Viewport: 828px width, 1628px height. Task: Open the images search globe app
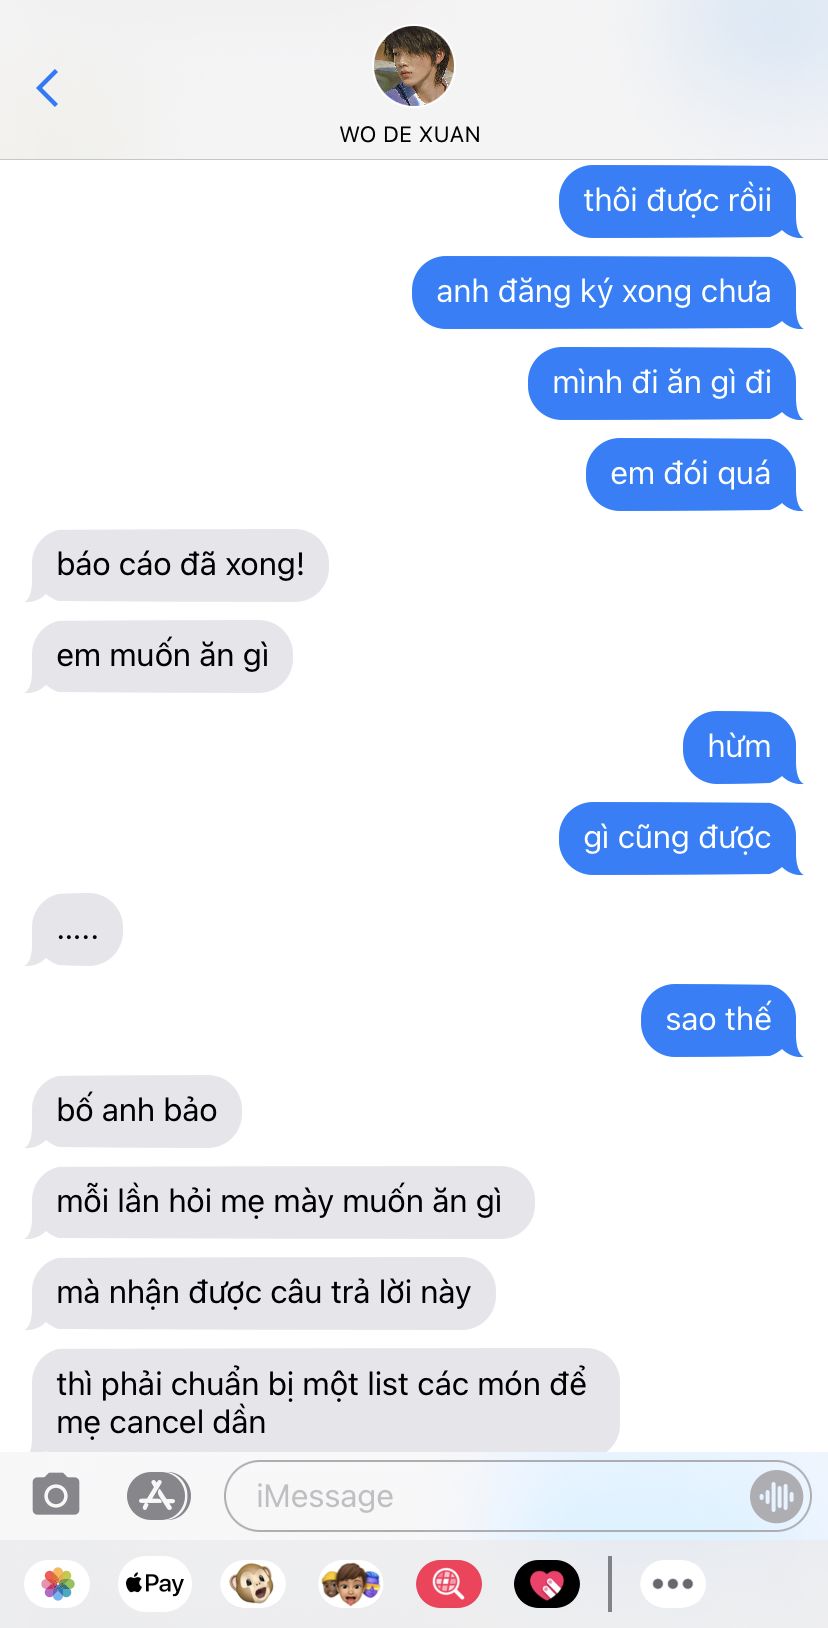tap(448, 1584)
